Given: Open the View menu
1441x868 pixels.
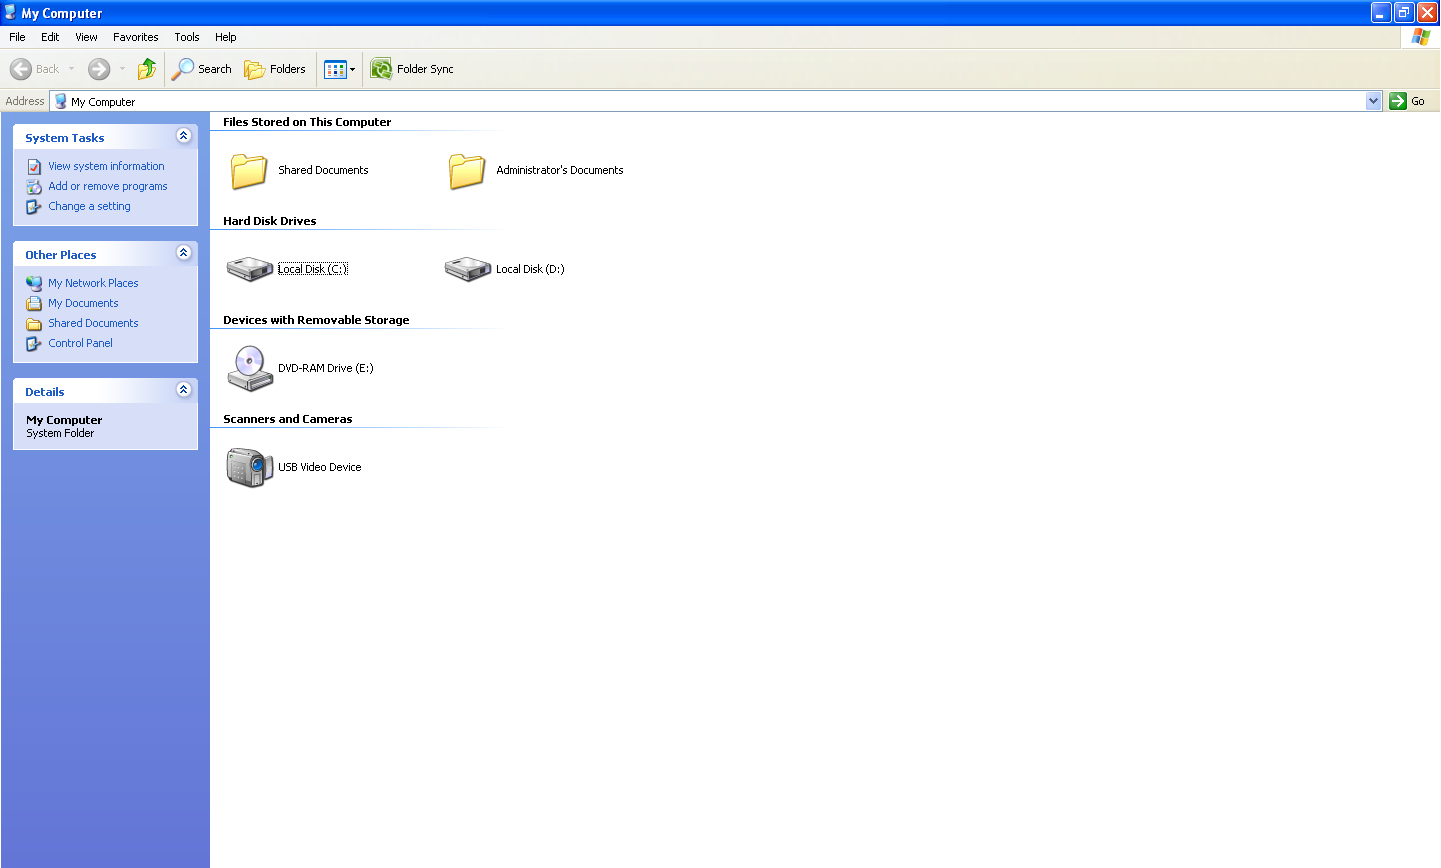Looking at the screenshot, I should 87,37.
